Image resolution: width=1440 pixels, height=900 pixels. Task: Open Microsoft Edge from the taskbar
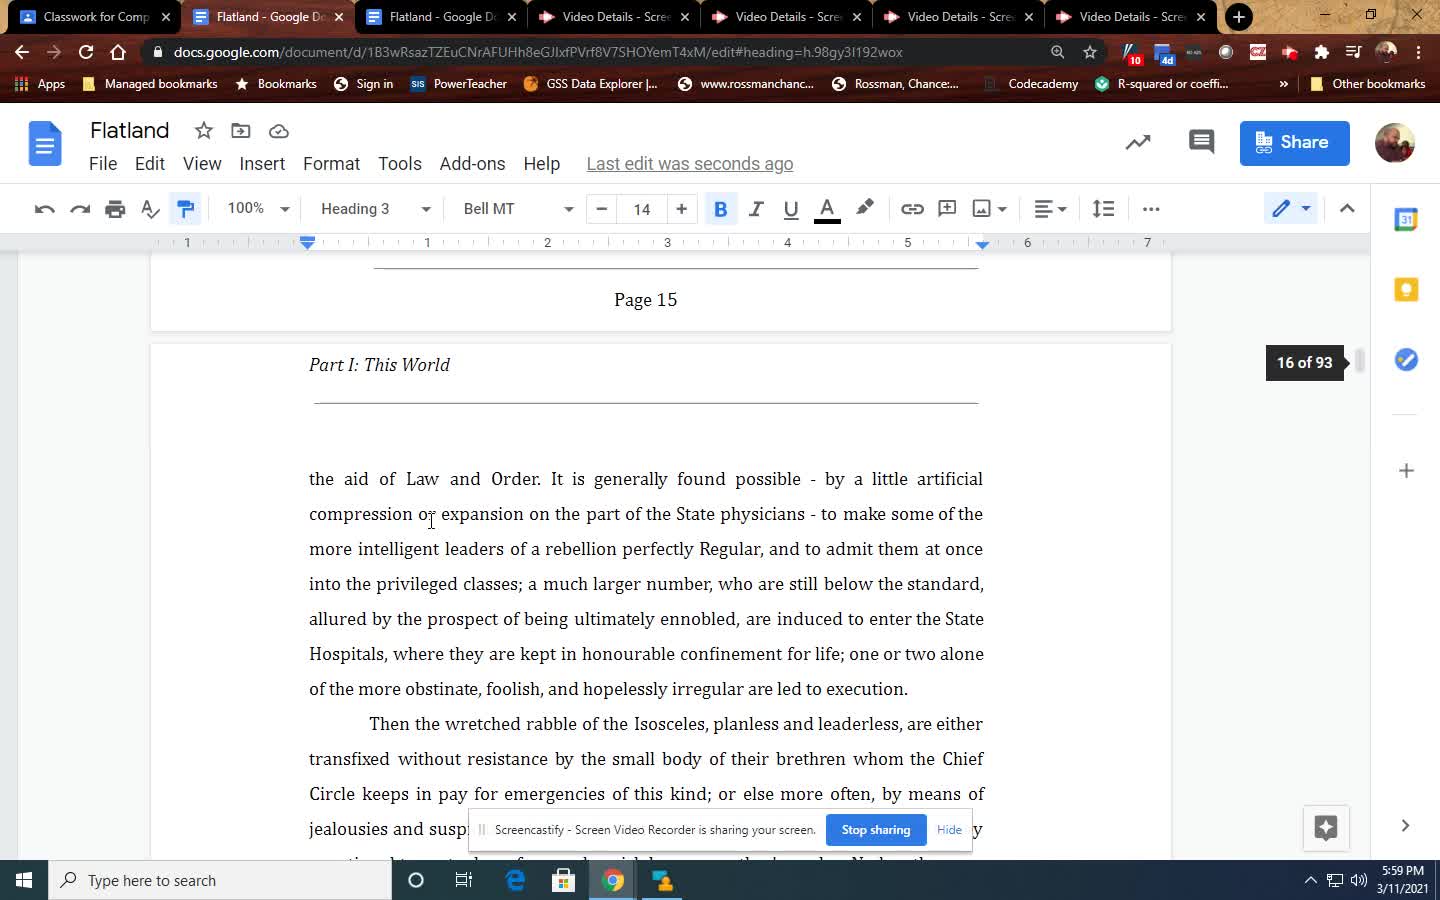(515, 880)
